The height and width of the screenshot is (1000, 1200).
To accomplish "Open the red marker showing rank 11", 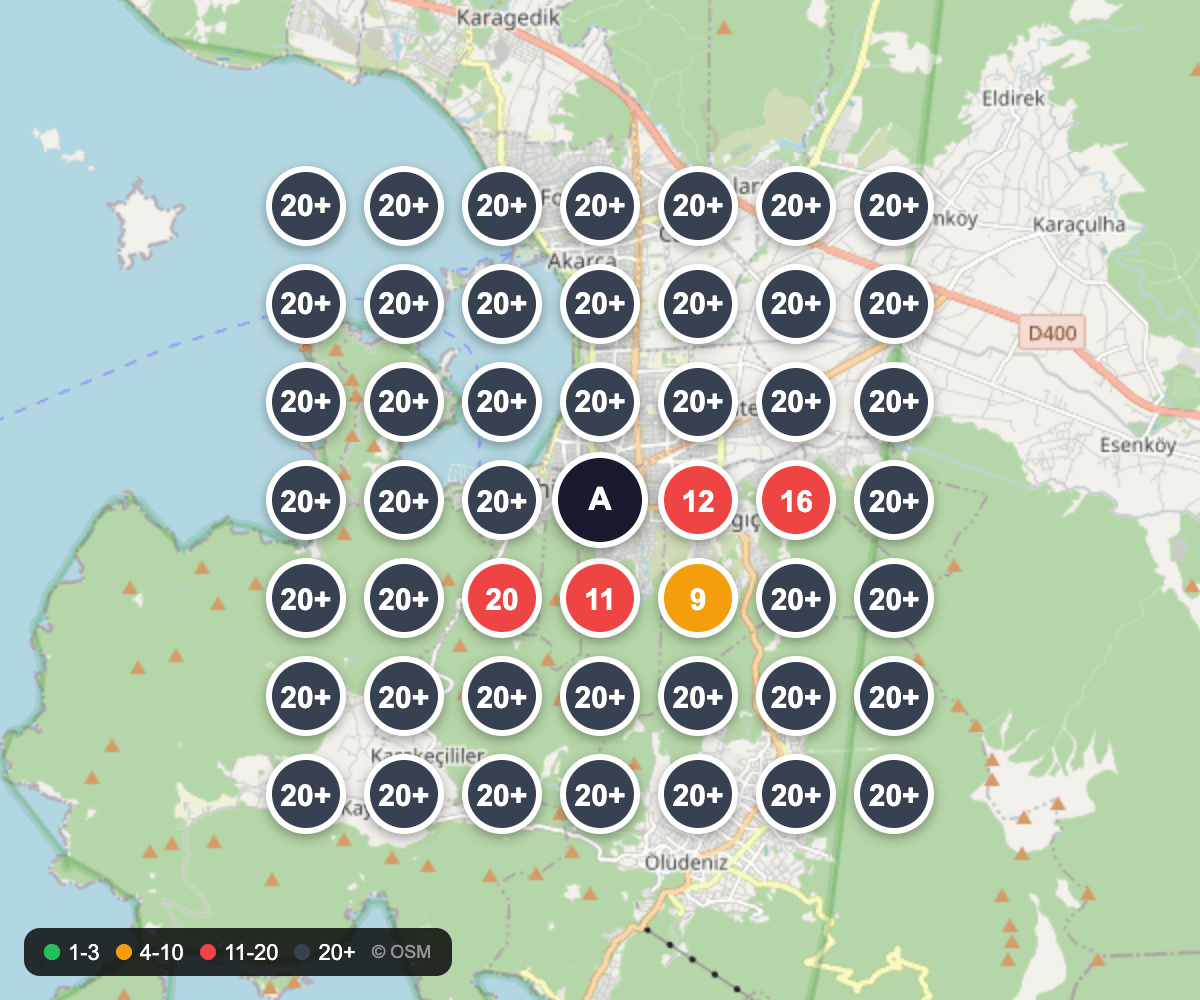I will 600,598.
